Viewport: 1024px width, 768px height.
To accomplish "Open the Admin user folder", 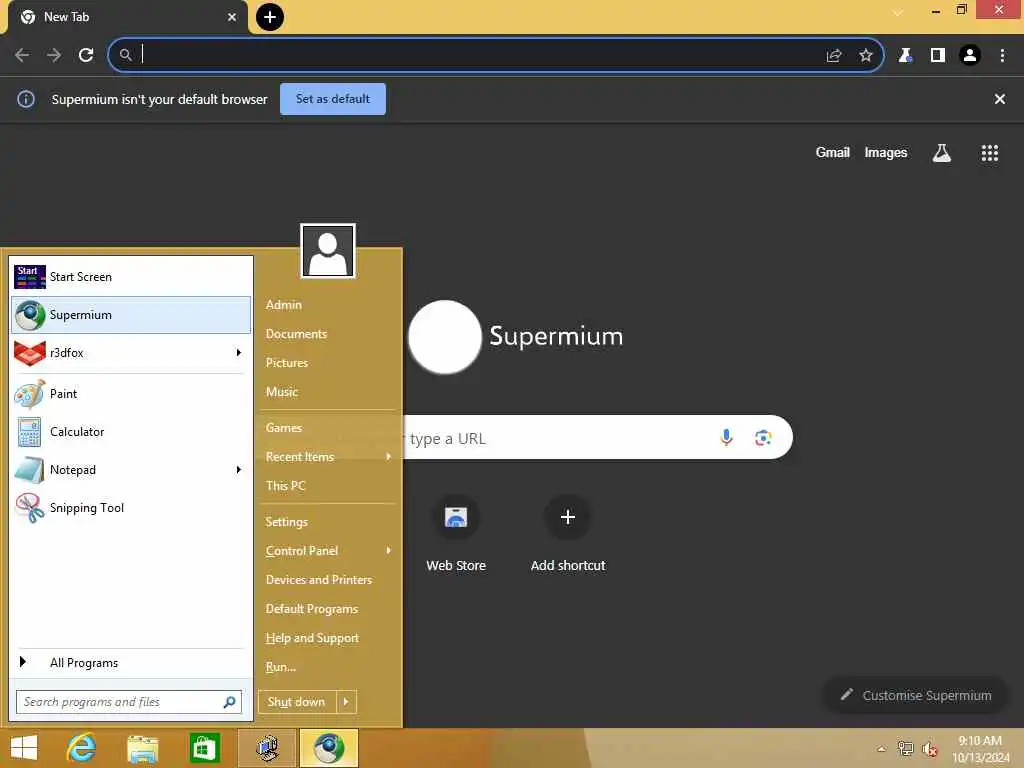I will pos(283,305).
